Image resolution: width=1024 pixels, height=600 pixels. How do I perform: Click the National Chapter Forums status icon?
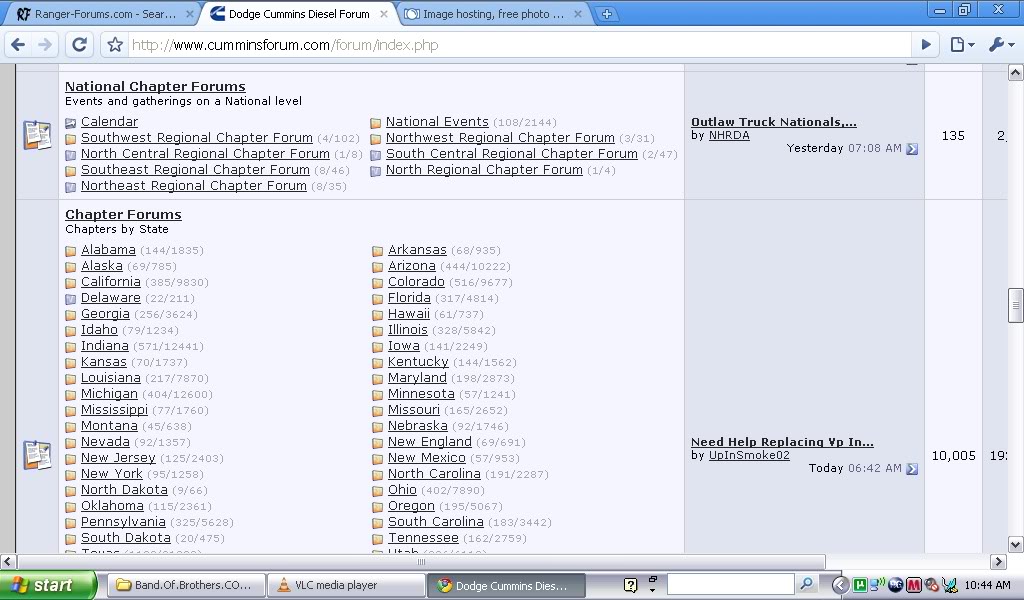pyautogui.click(x=37, y=135)
